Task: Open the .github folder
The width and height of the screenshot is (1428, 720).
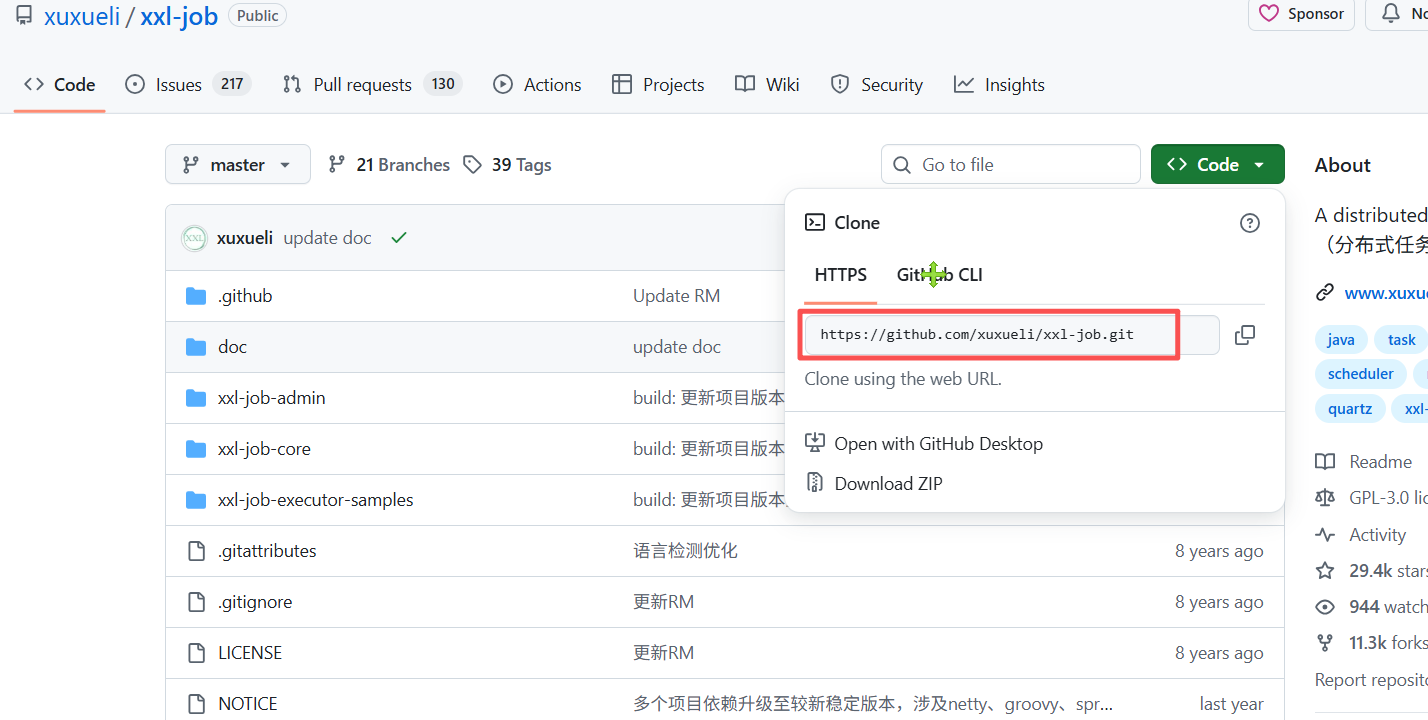Action: [x=245, y=296]
